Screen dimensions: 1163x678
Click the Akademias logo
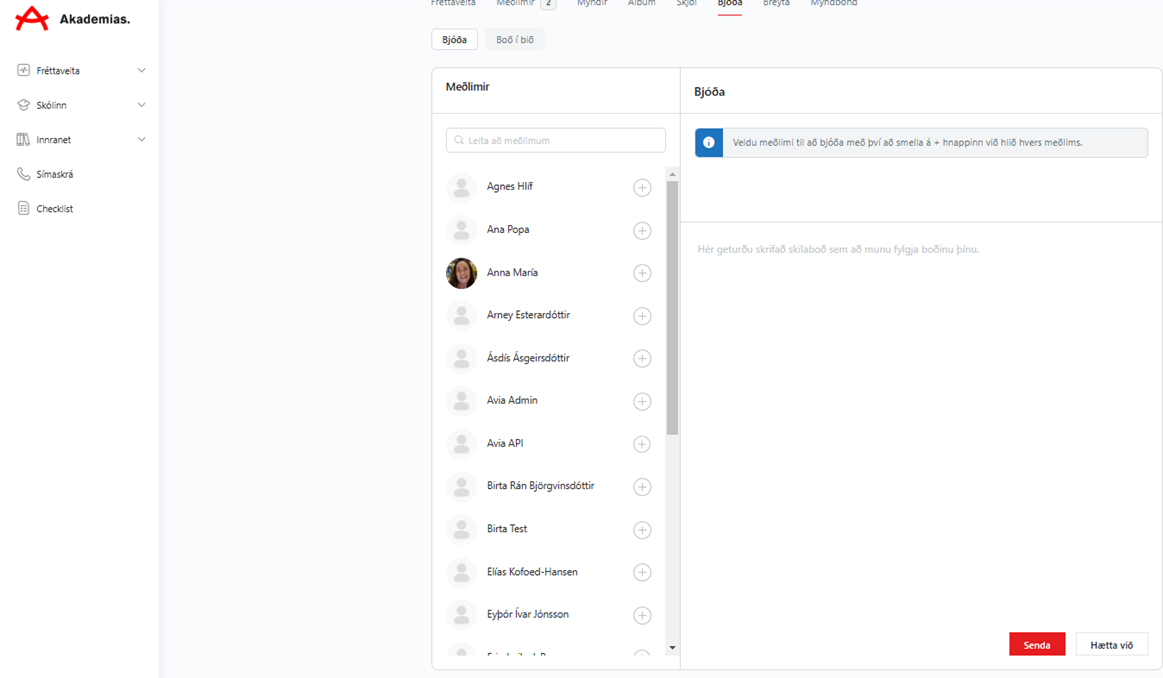pyautogui.click(x=73, y=19)
